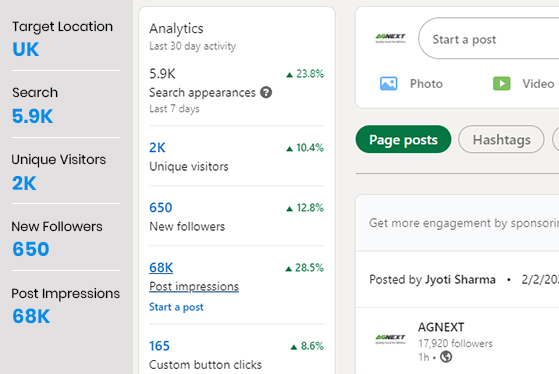Click the Photo icon

[x=389, y=84]
